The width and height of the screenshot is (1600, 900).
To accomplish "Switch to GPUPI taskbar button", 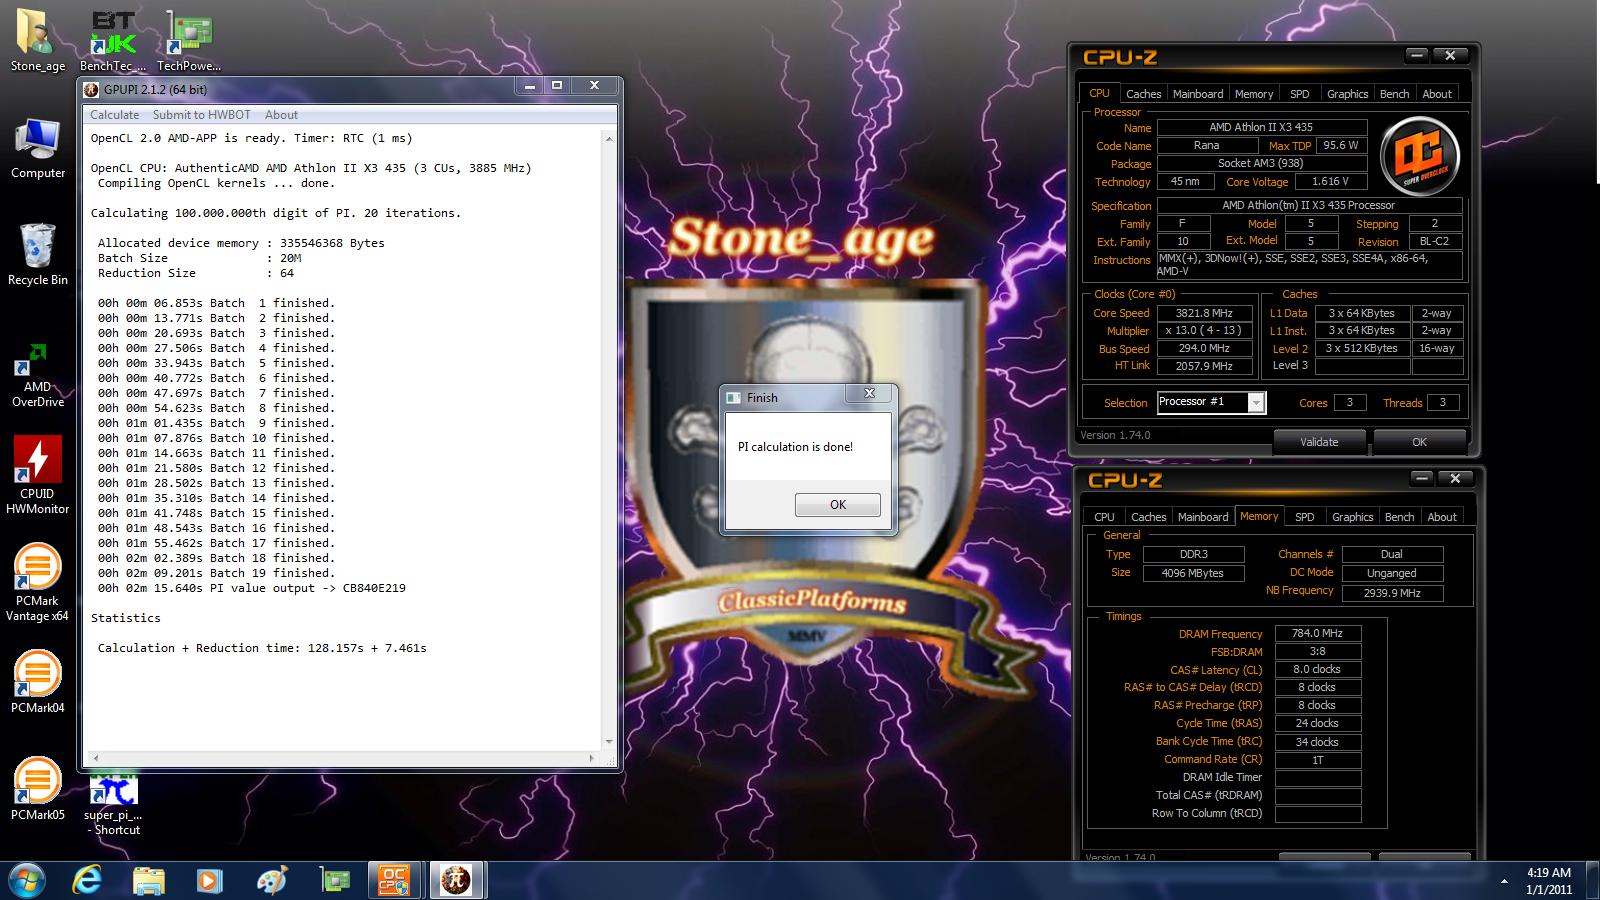I will (457, 880).
